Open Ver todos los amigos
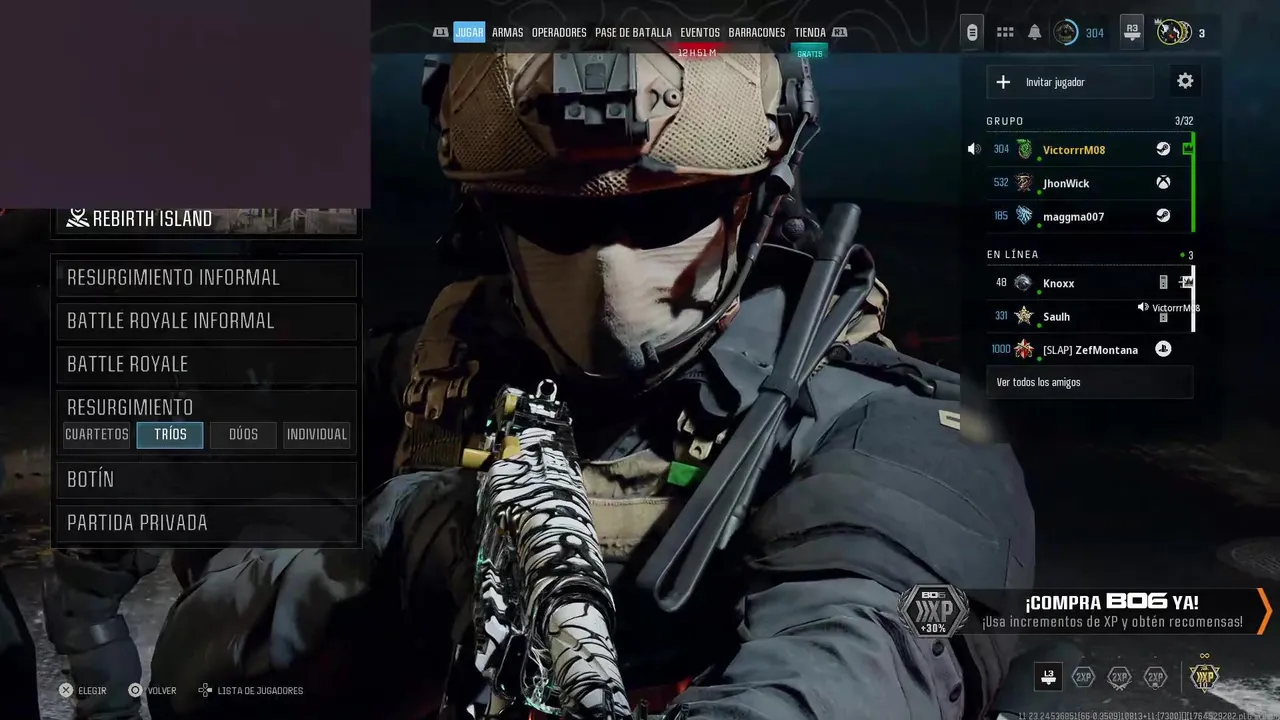Image resolution: width=1280 pixels, height=720 pixels. point(1090,382)
